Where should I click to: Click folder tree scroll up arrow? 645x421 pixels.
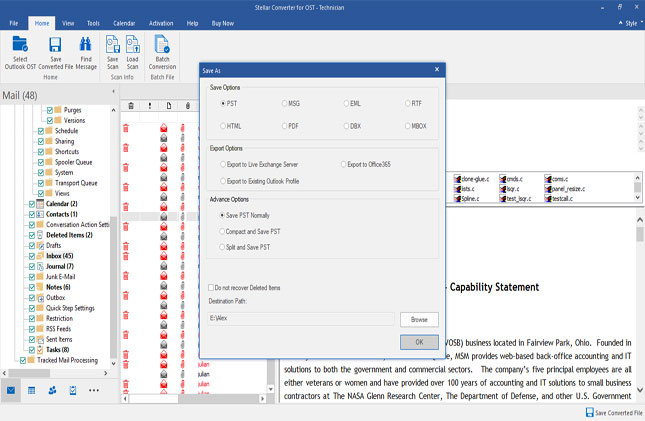114,110
